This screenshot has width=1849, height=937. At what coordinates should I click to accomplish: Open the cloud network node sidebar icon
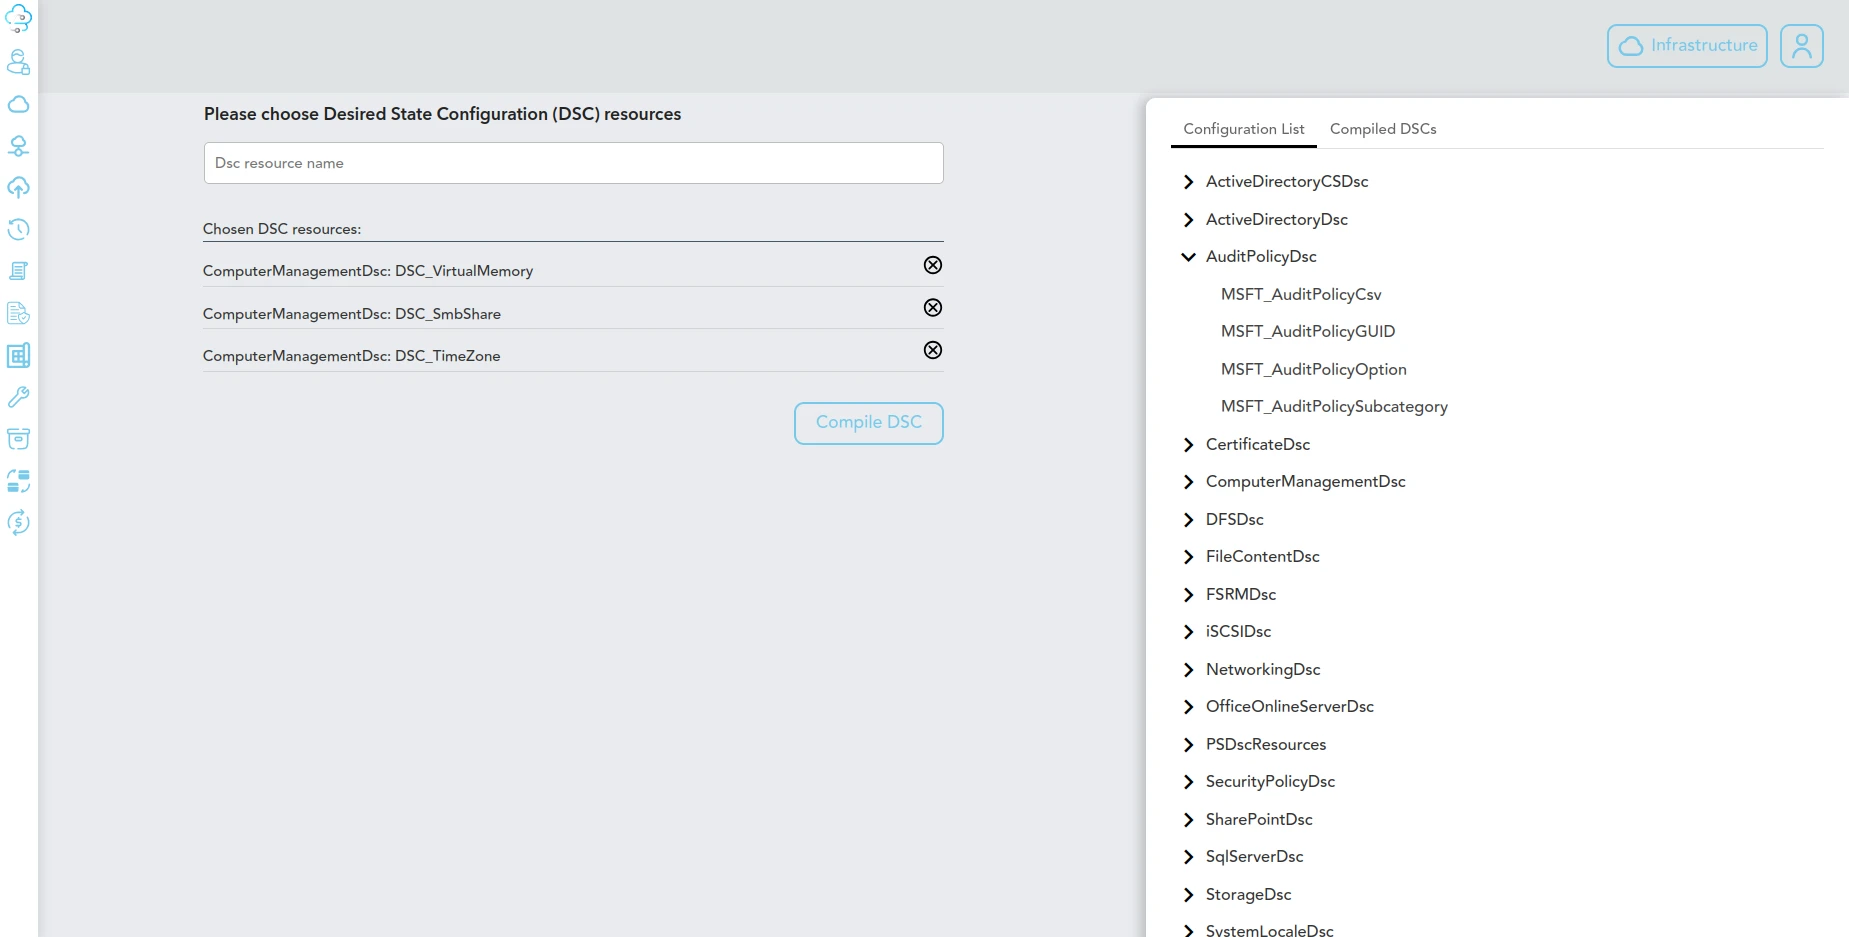(18, 146)
